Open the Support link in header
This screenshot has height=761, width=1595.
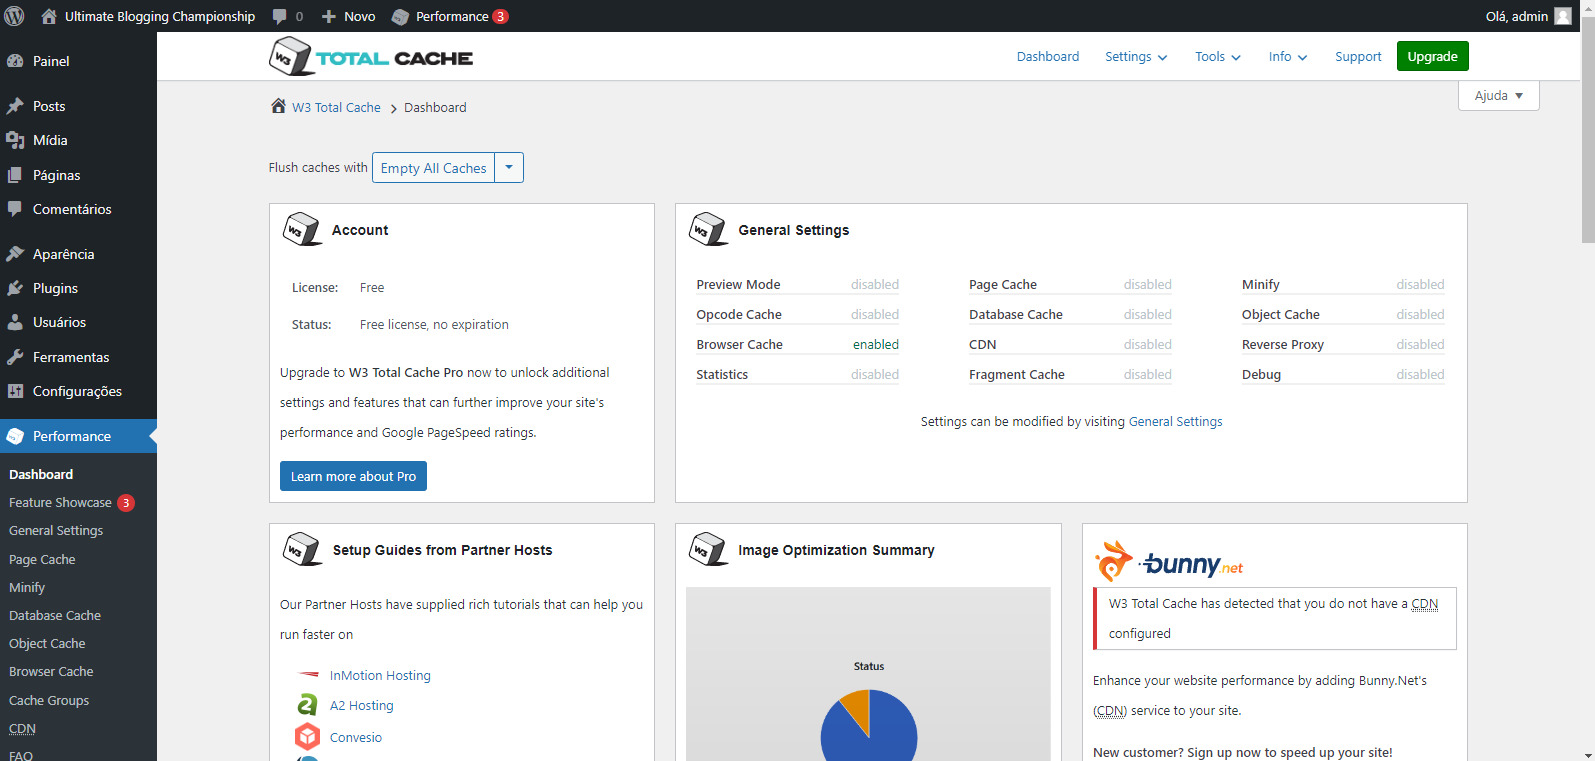1358,57
